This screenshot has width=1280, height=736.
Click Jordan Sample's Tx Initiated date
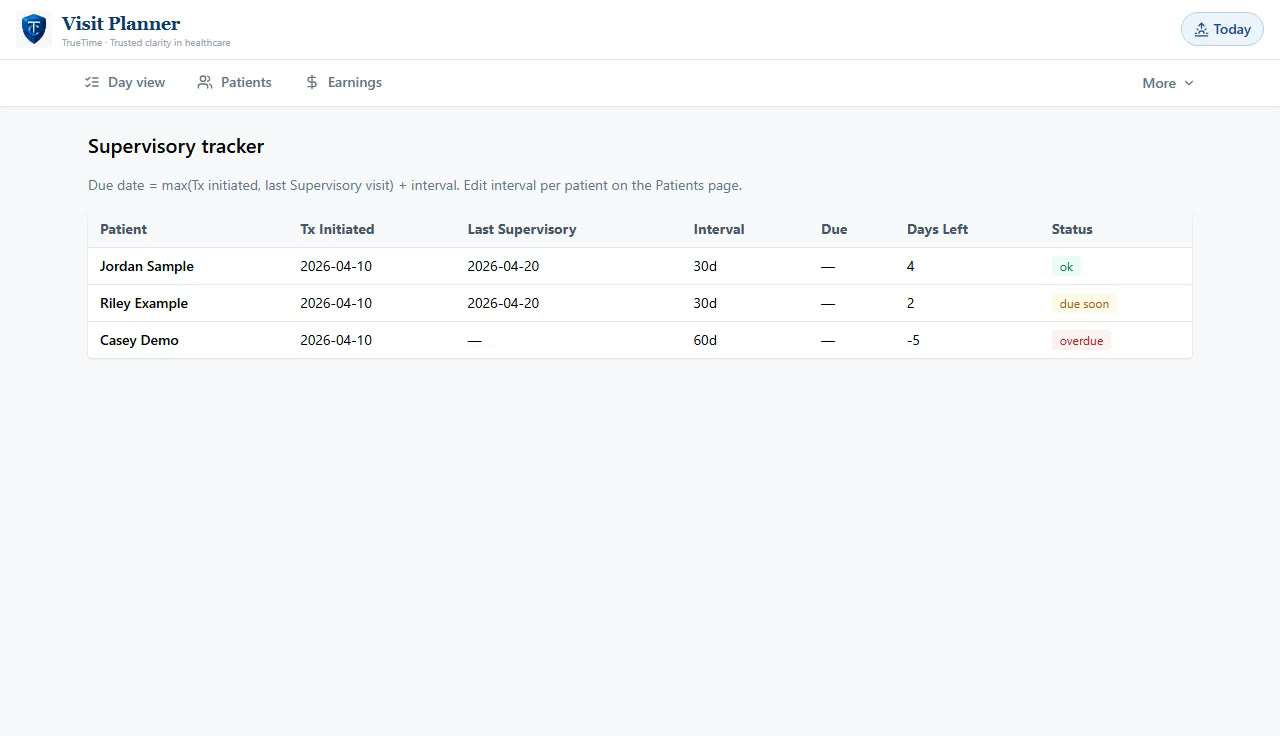[336, 266]
